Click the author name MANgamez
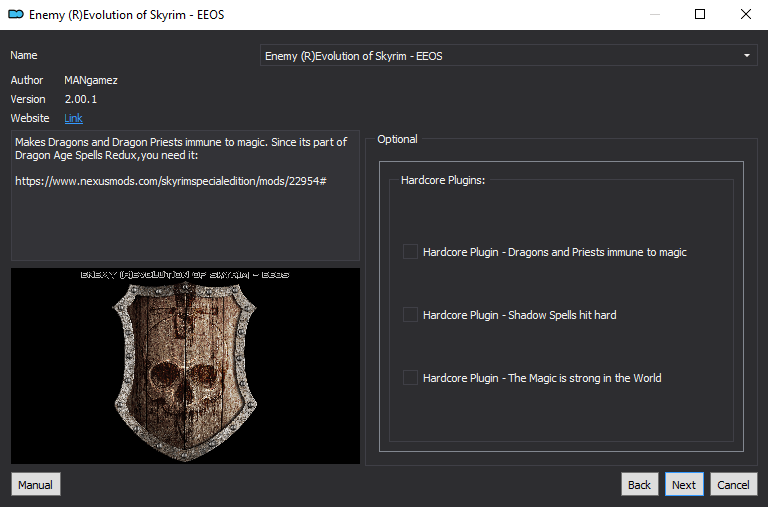Screen dimensions: 768x507 tap(91, 80)
